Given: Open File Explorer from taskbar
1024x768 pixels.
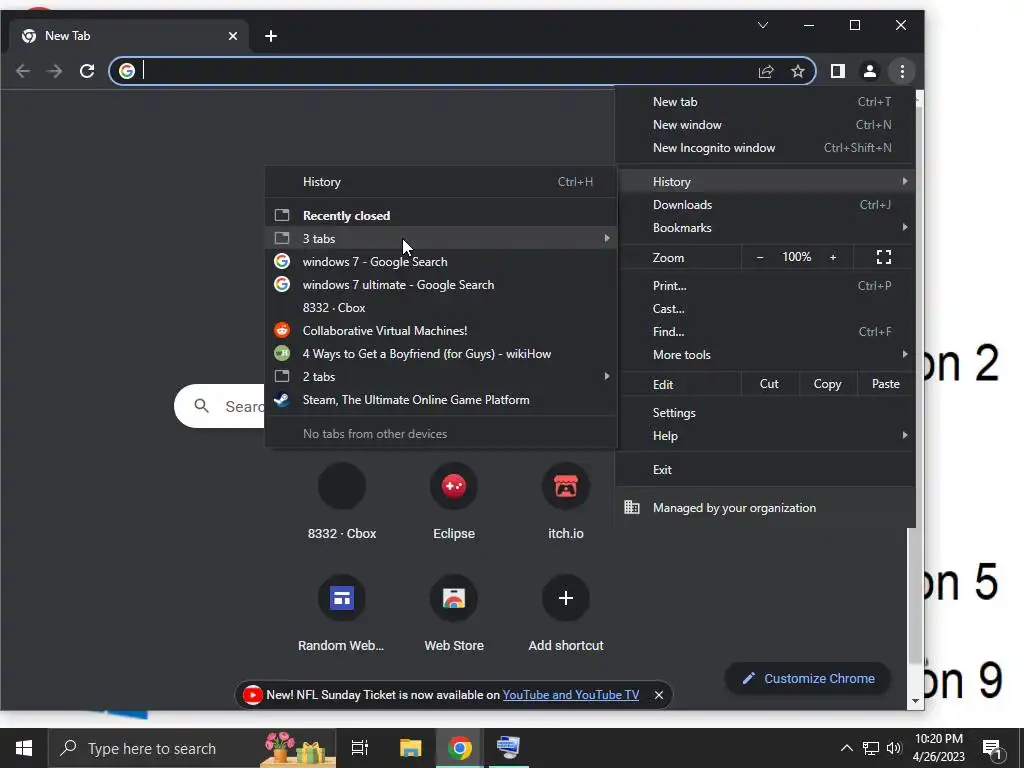Looking at the screenshot, I should 410,748.
